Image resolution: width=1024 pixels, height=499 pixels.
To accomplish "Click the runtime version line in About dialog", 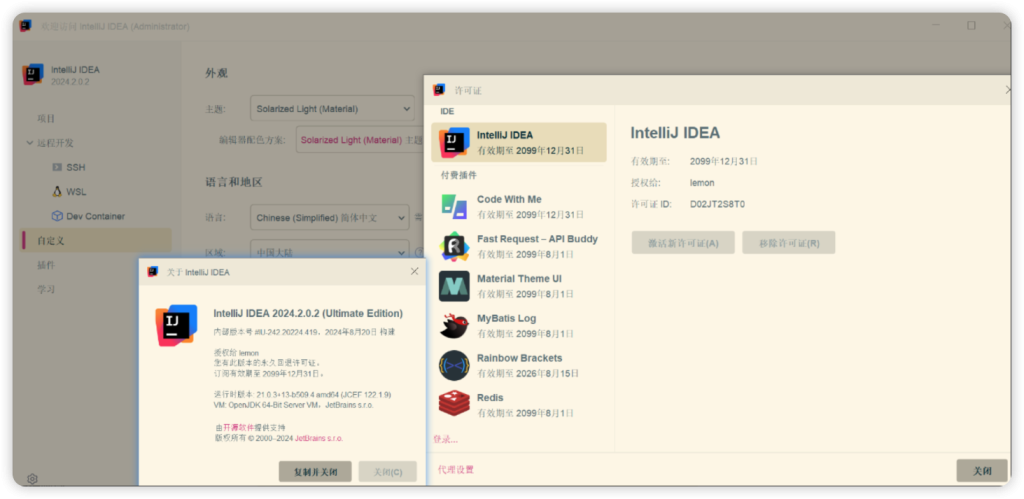I will point(302,394).
